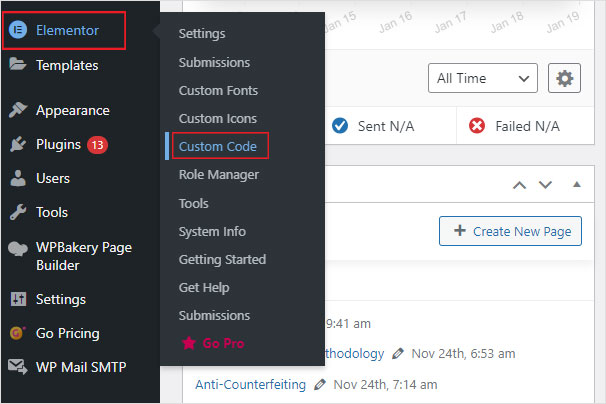Click pencil edit icon before Nov 24th, 6:53 am
Viewport: 606px width, 404px height.
pos(398,353)
